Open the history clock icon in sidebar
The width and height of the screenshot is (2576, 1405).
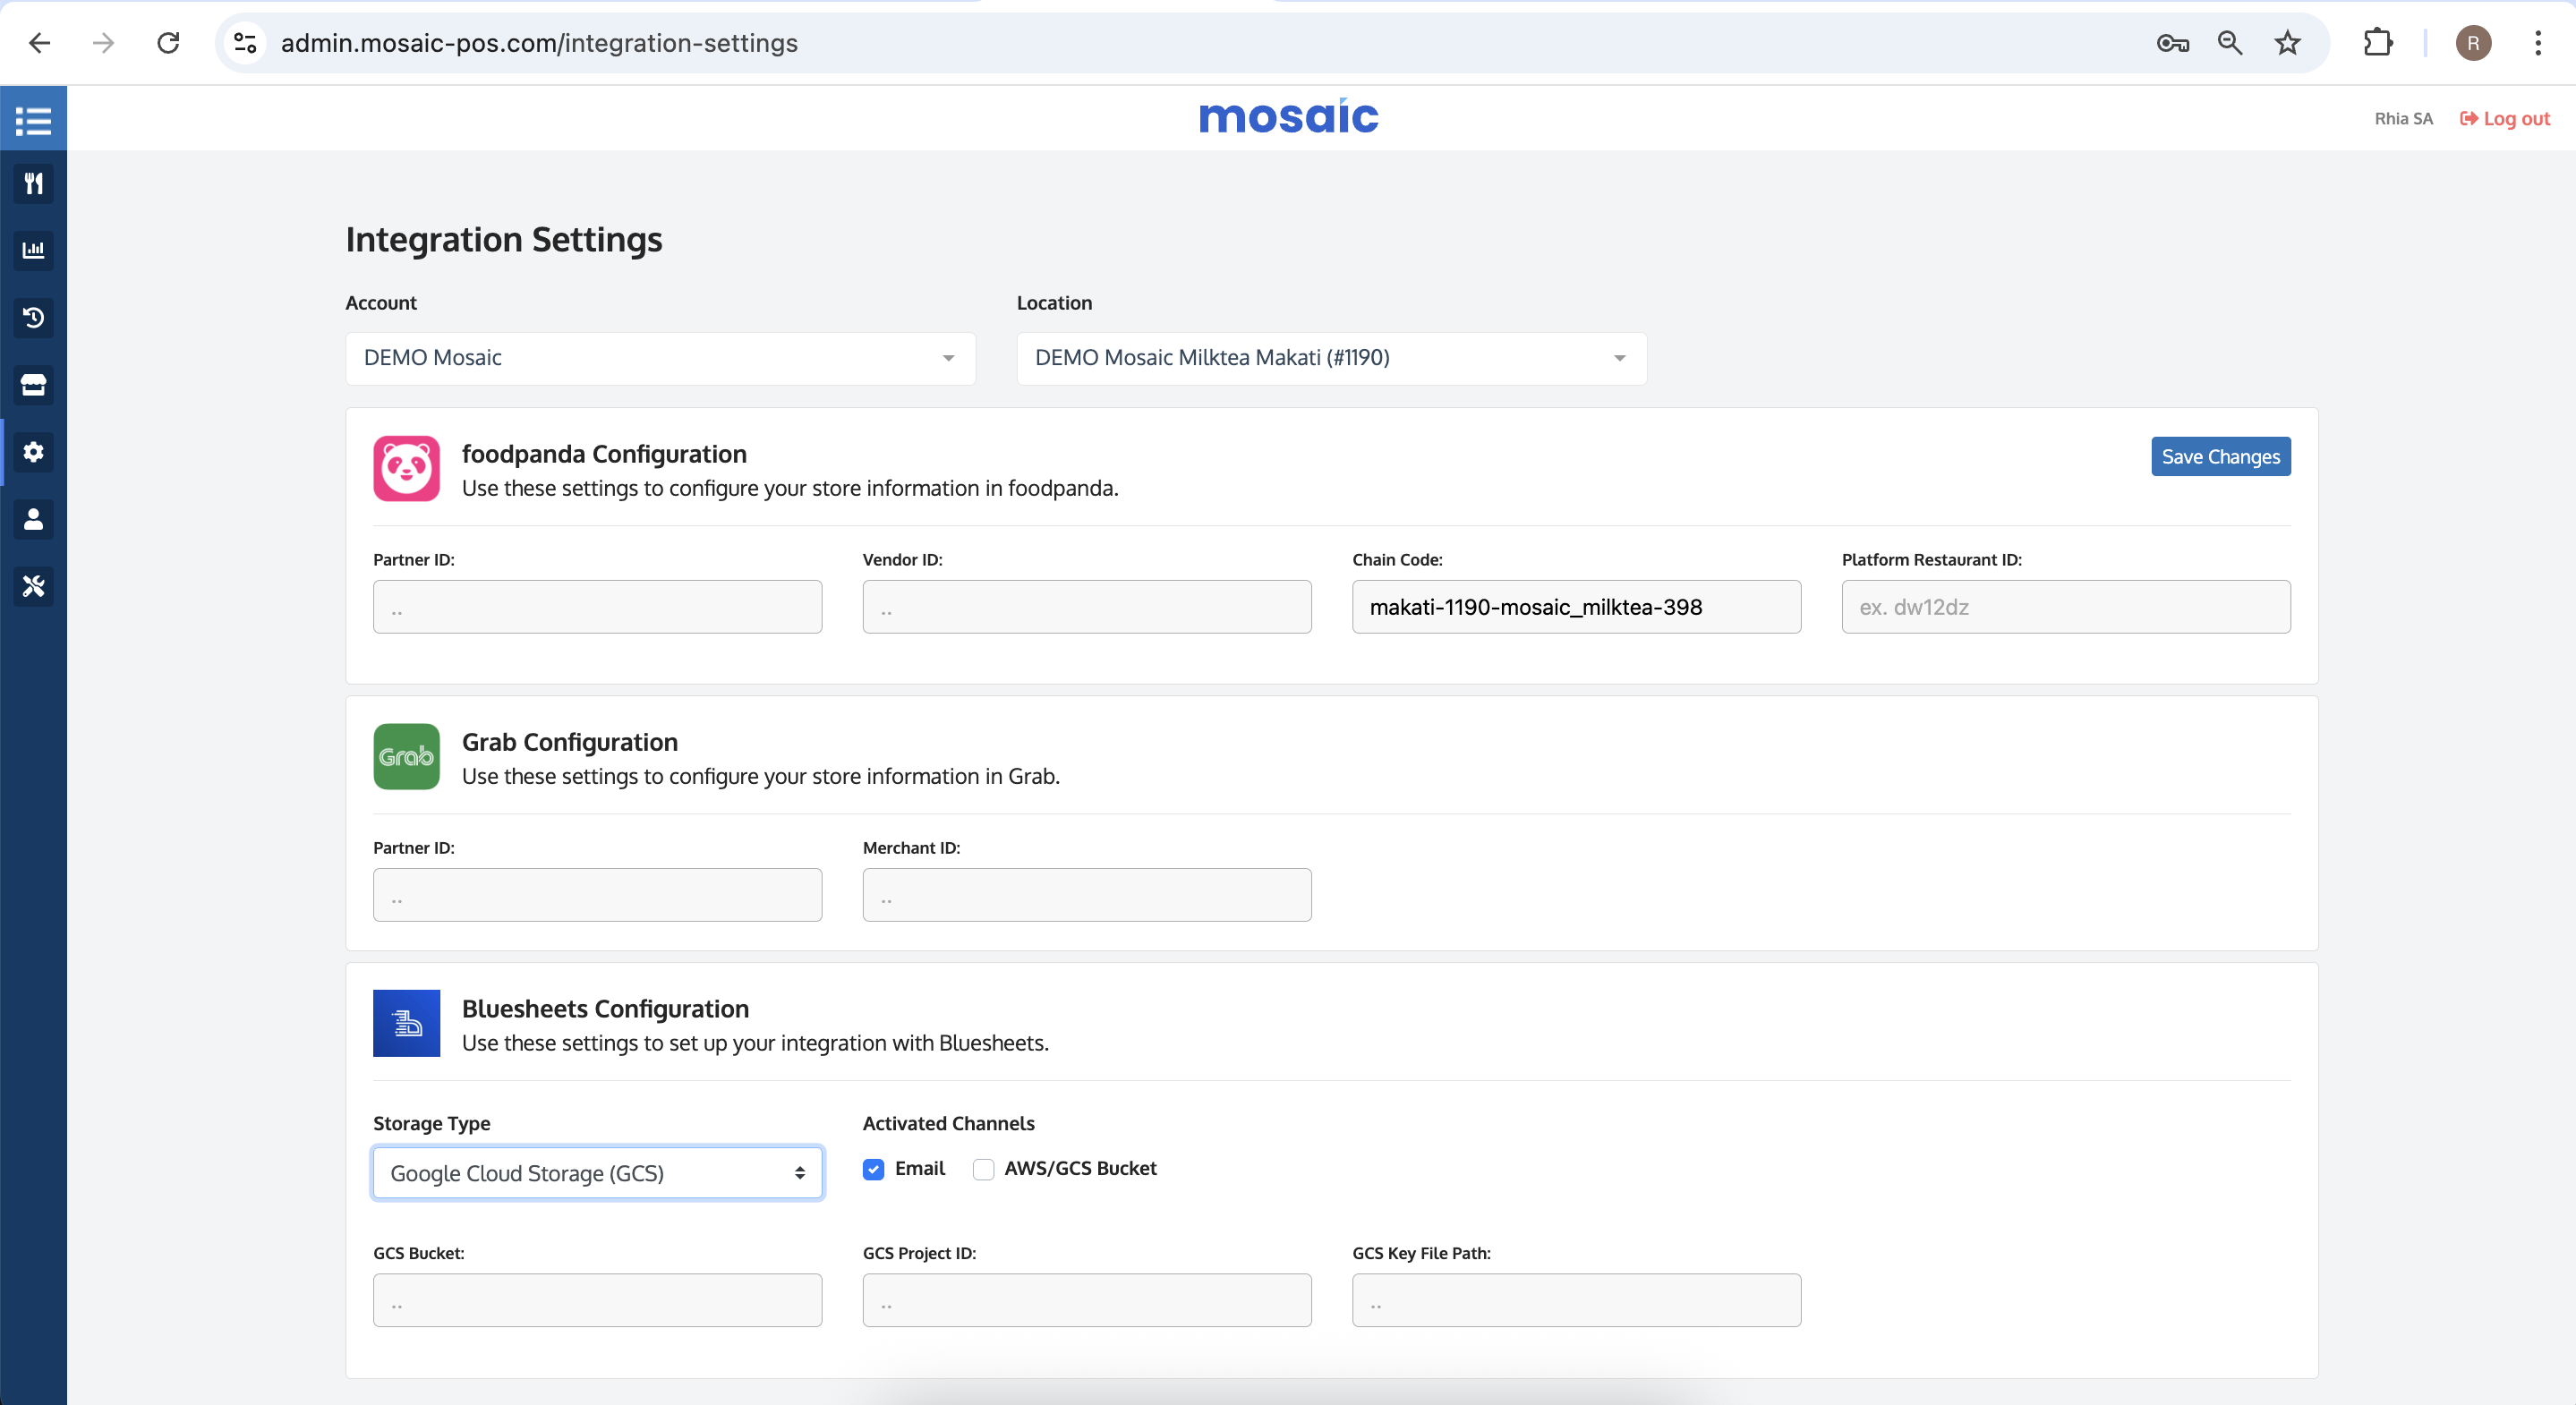pyautogui.click(x=33, y=318)
